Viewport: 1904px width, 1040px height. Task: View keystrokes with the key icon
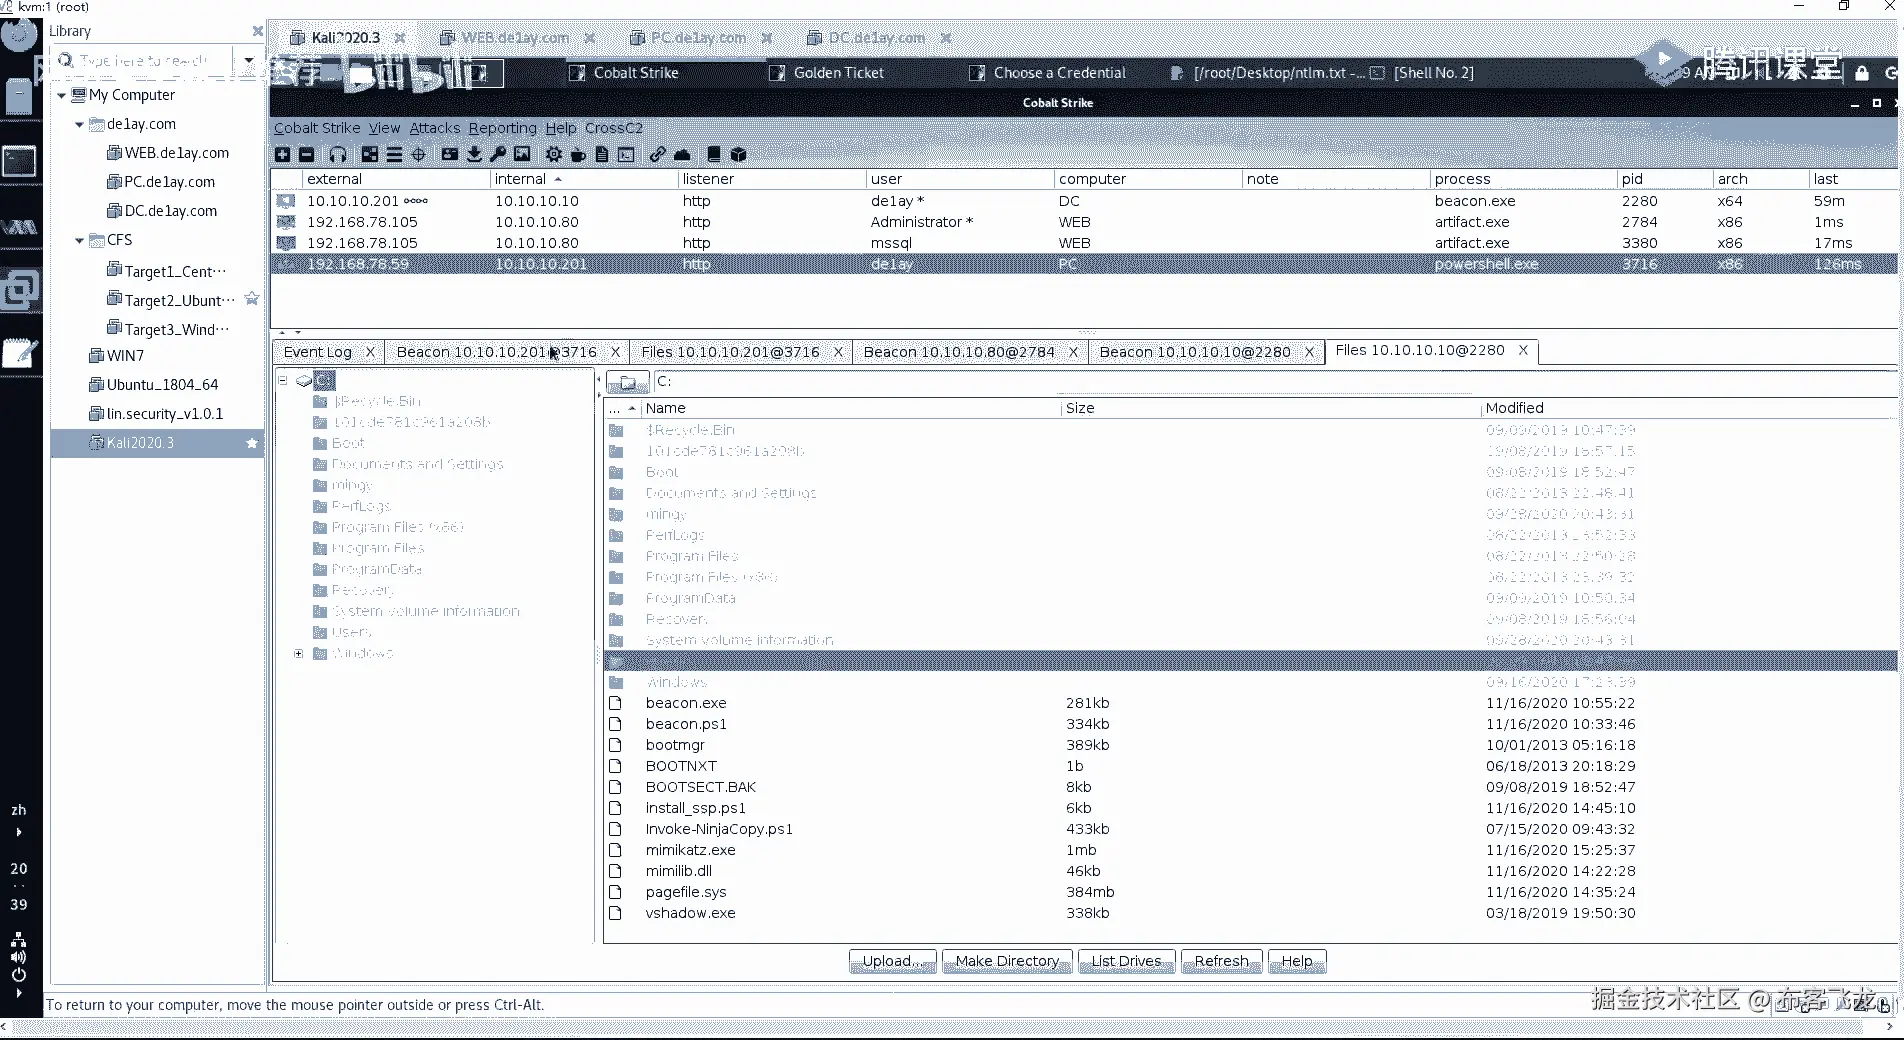pyautogui.click(x=498, y=154)
